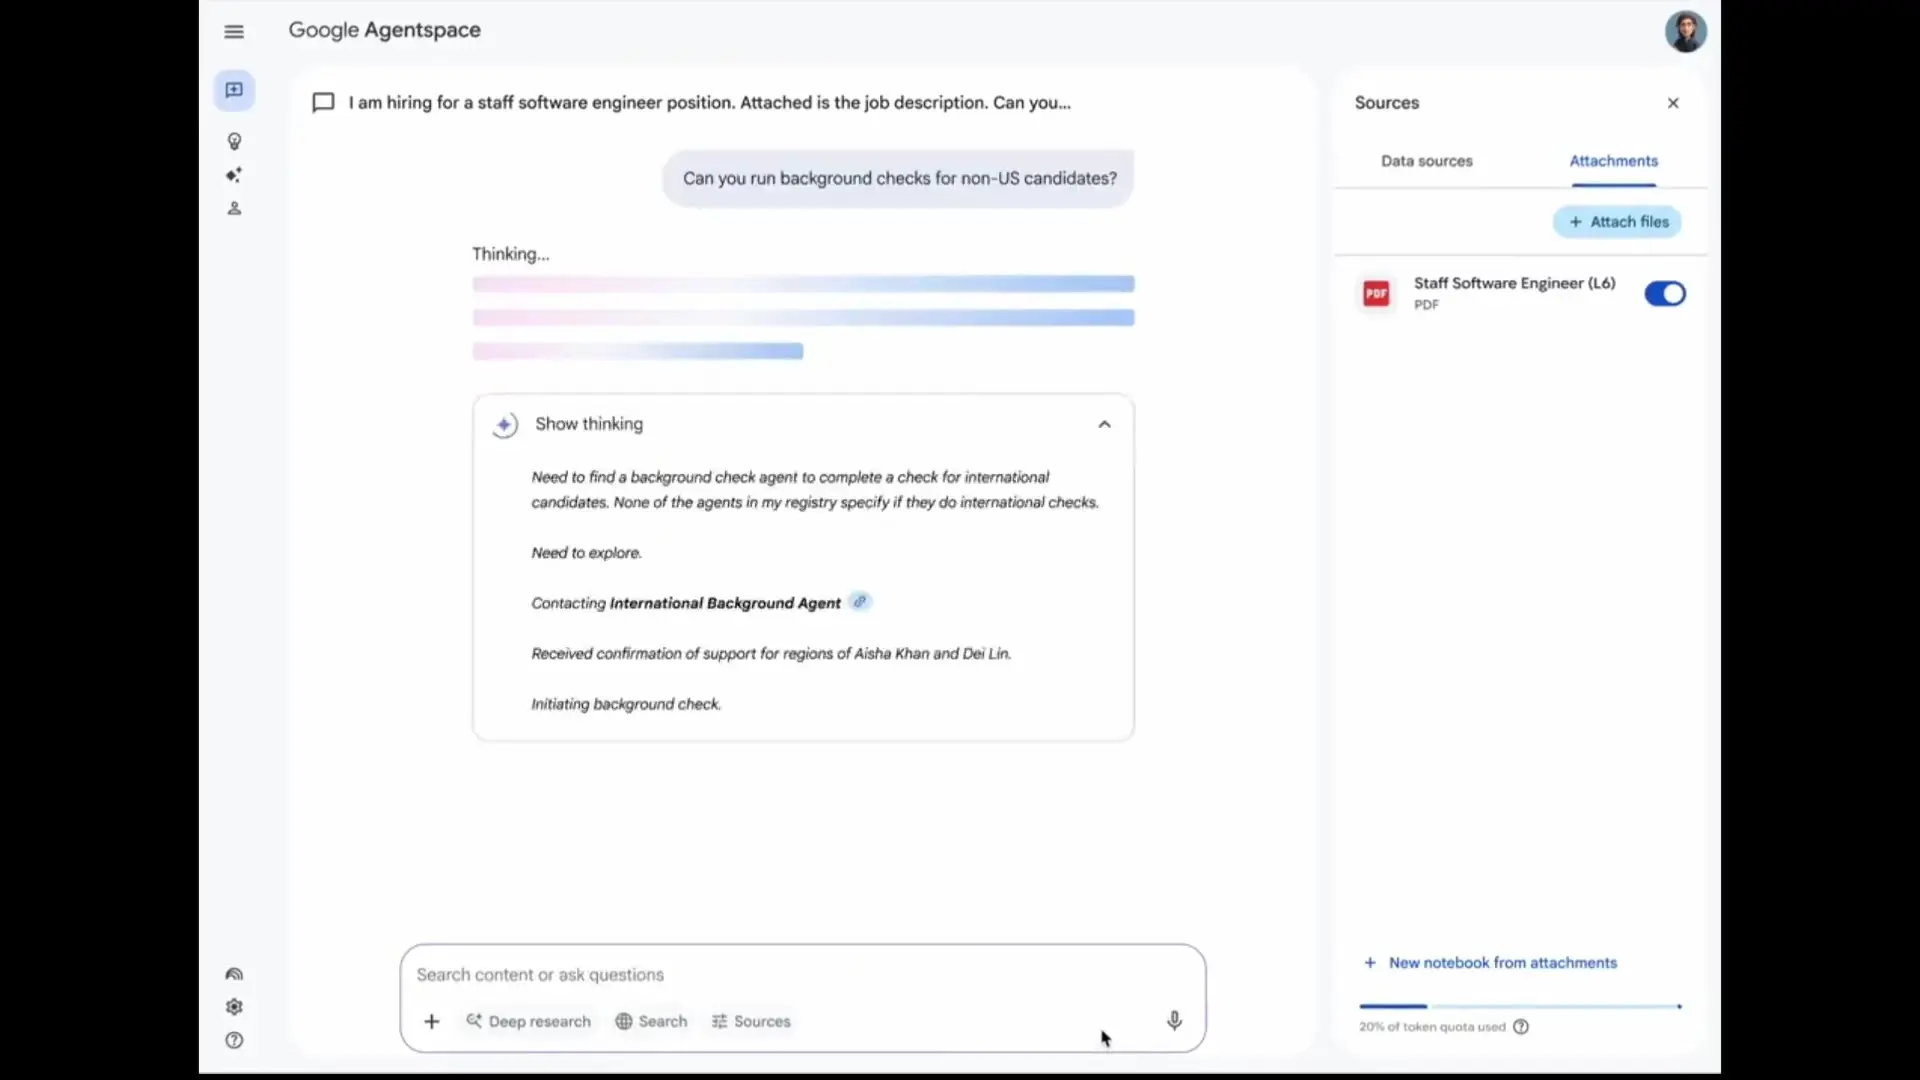Close the Sources panel

pyautogui.click(x=1673, y=103)
